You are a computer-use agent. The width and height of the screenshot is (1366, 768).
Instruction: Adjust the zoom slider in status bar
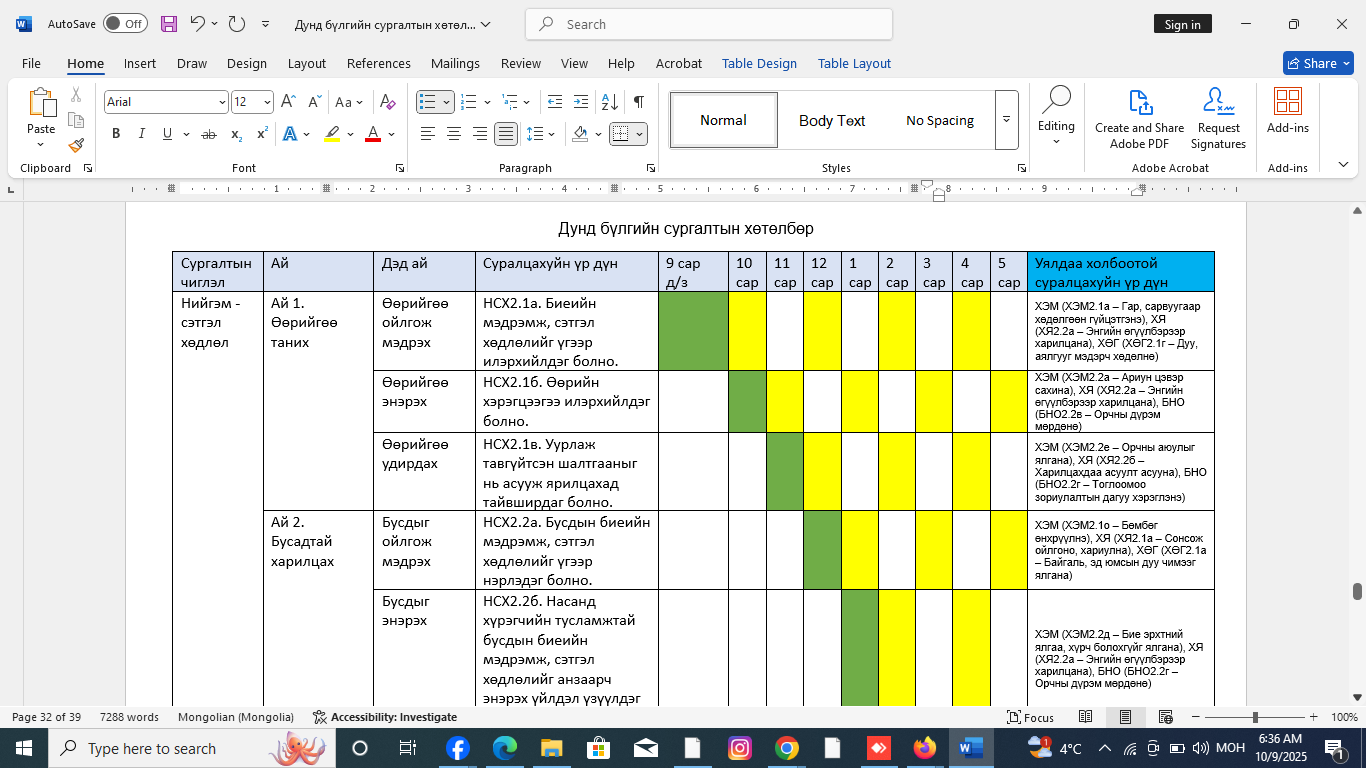click(x=1255, y=717)
